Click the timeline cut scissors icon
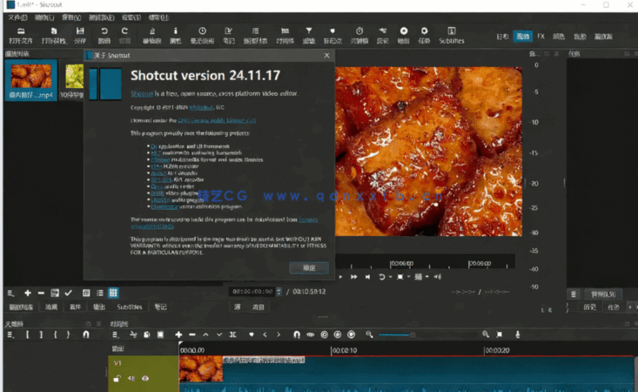 click(133, 335)
